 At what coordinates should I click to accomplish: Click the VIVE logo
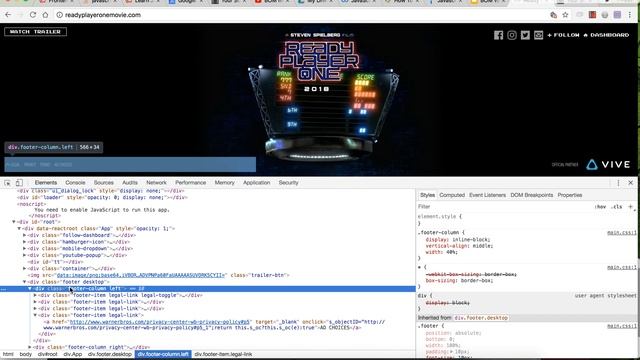click(608, 164)
